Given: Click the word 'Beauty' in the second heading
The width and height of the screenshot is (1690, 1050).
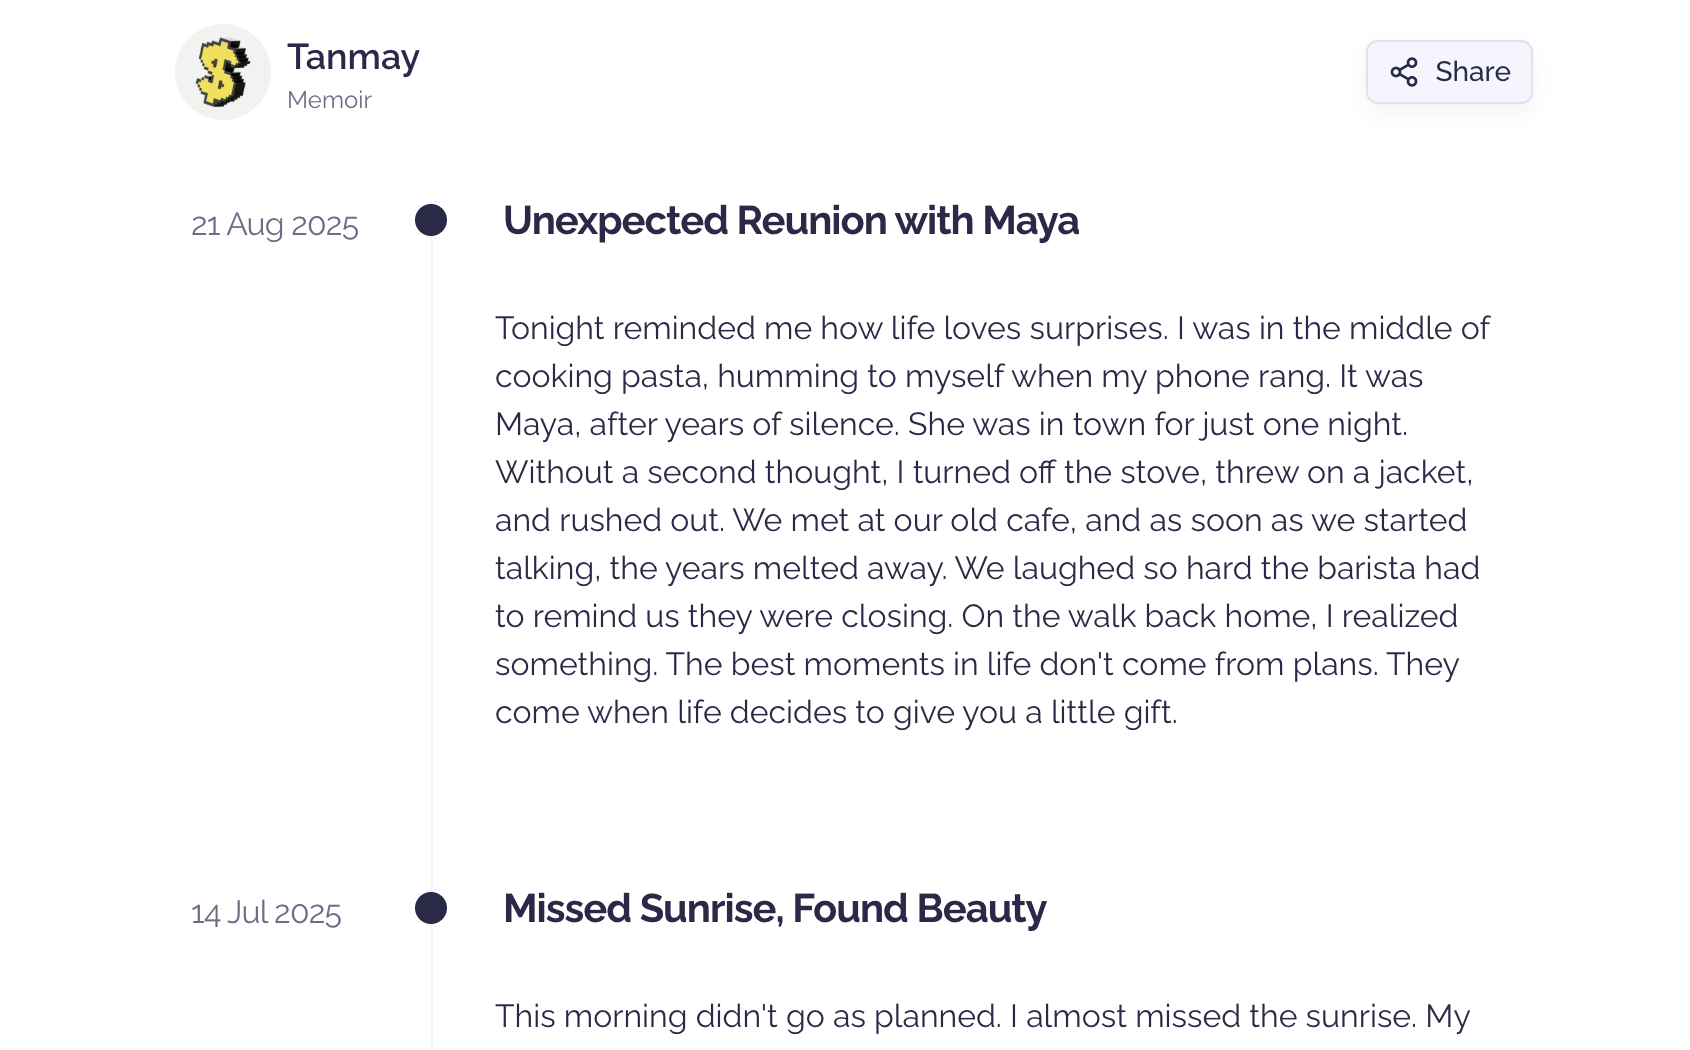Looking at the screenshot, I should click(981, 909).
